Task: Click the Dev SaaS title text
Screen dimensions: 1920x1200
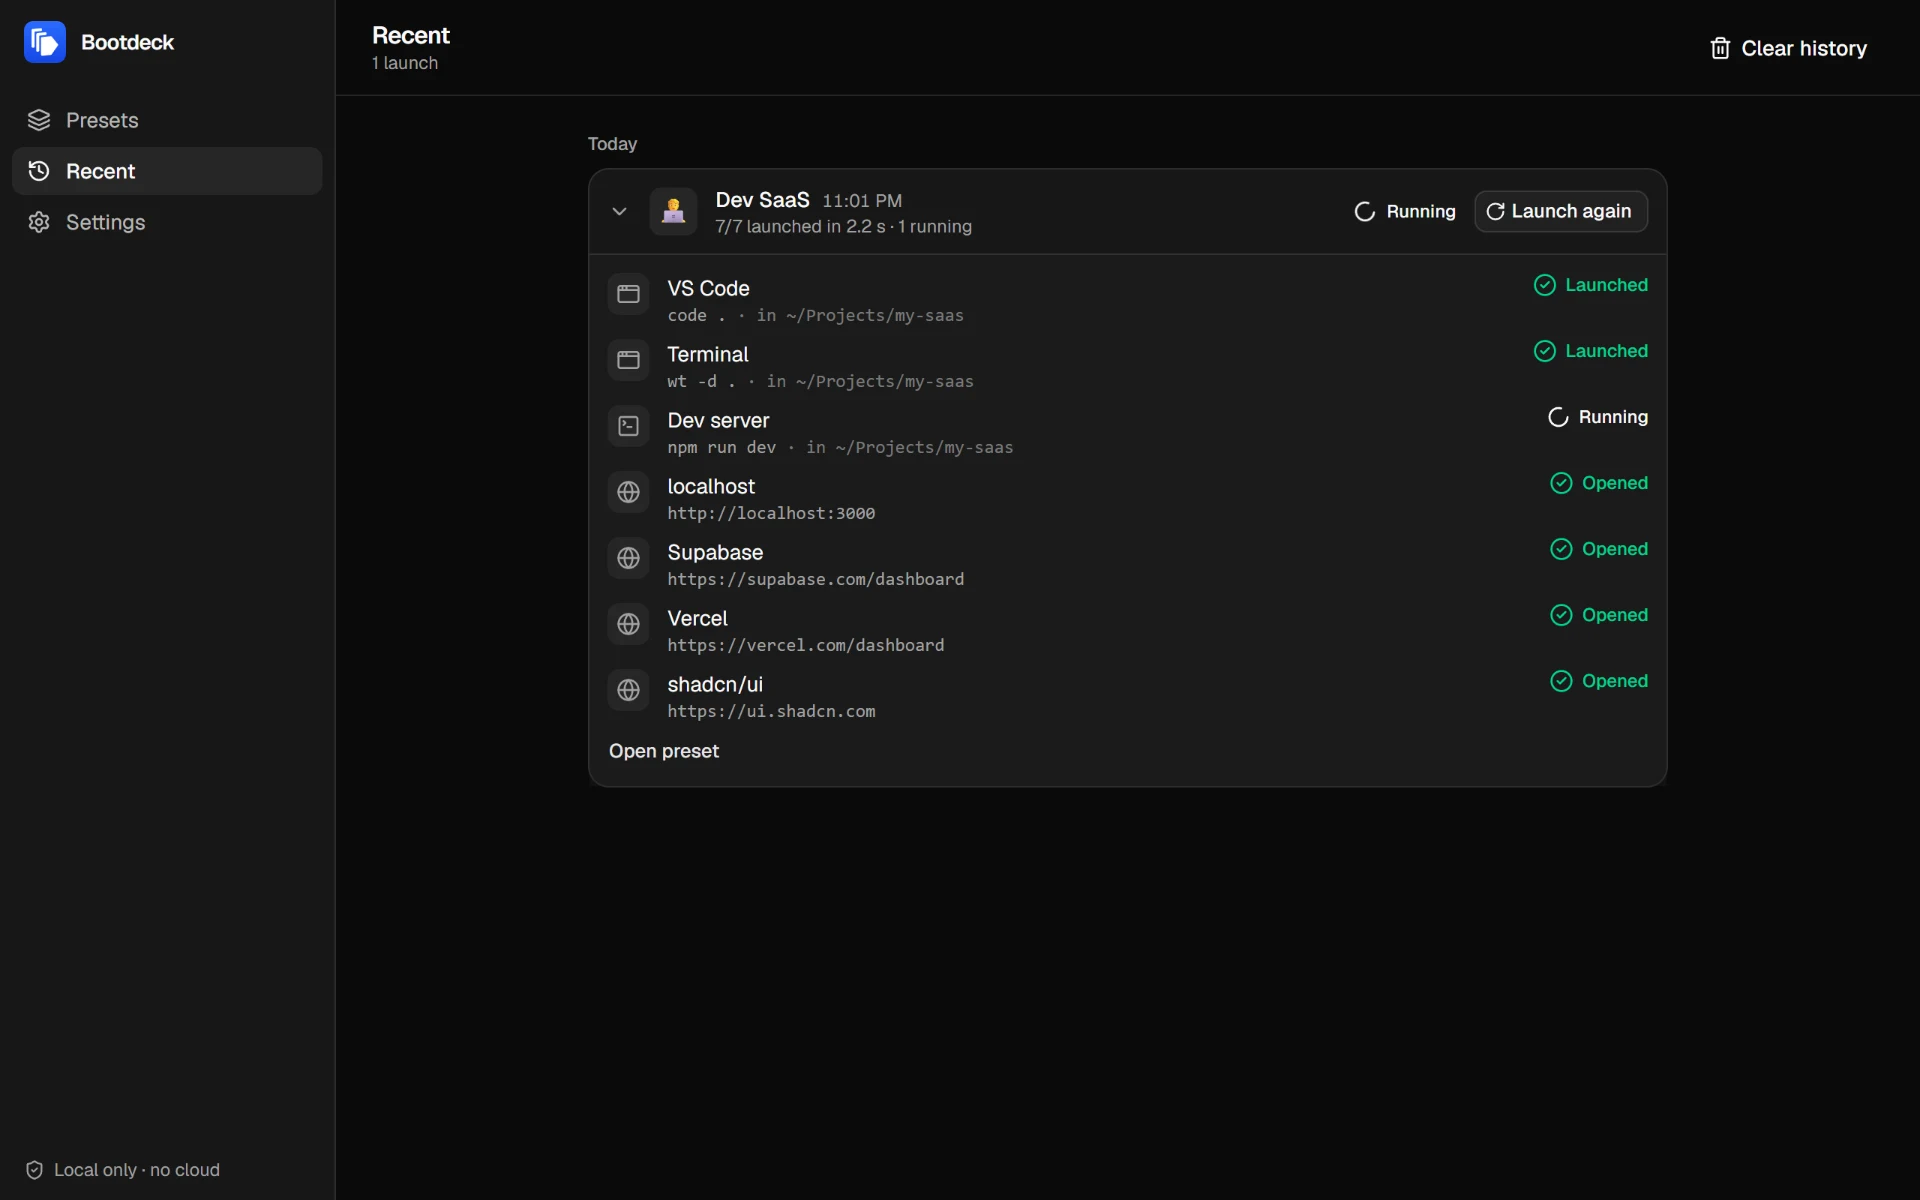Action: tap(763, 200)
